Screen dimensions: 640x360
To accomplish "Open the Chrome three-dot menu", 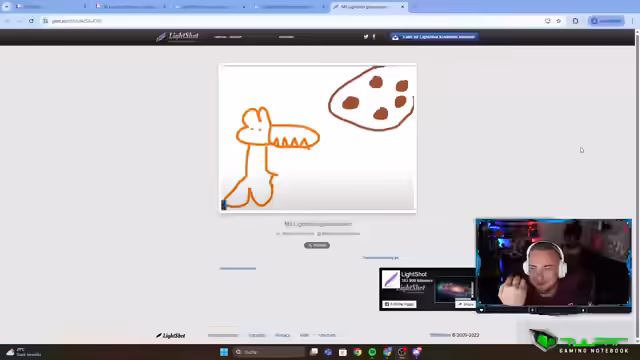I will (632, 21).
